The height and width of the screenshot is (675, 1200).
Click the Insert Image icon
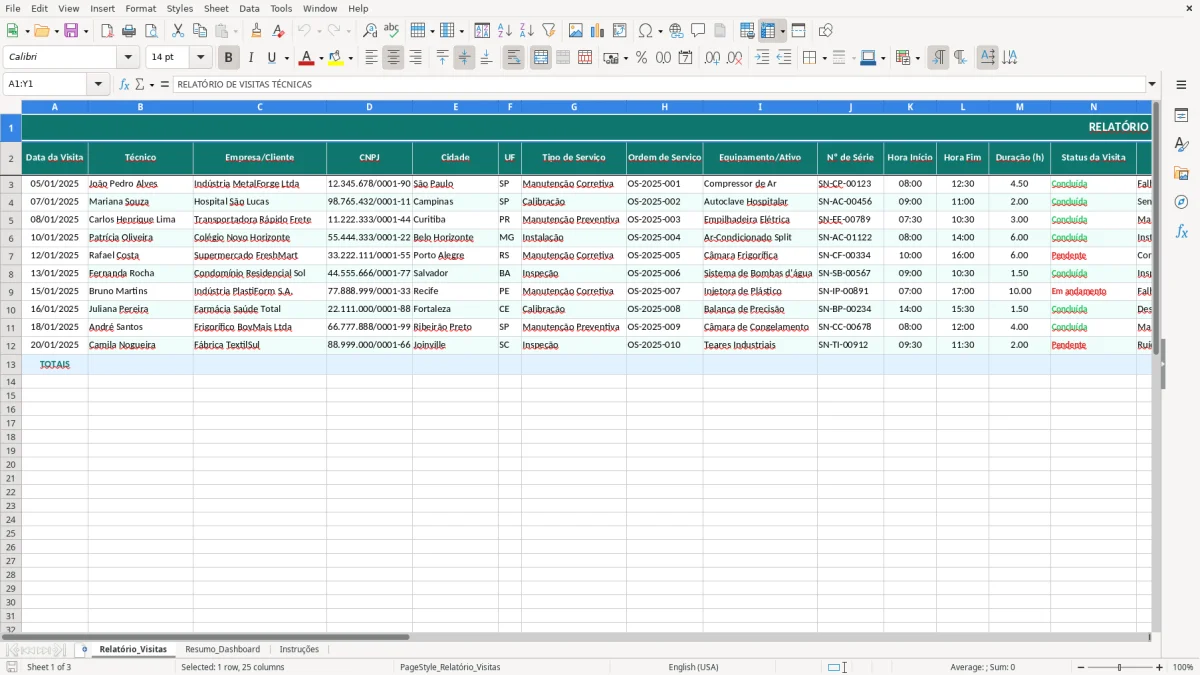coord(576,31)
